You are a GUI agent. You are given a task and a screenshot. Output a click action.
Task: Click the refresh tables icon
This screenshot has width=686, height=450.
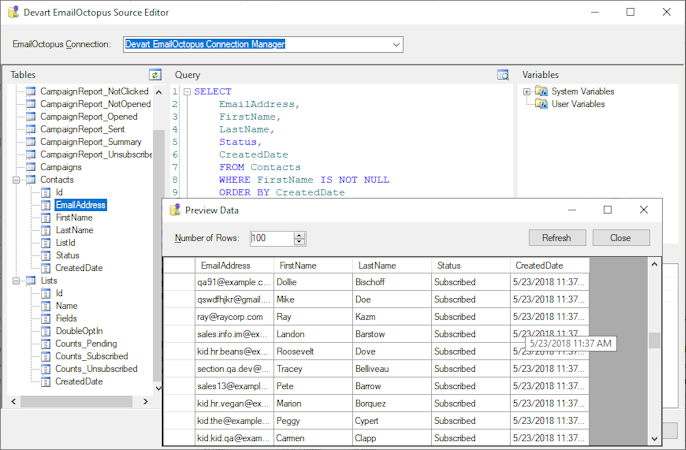tap(155, 75)
